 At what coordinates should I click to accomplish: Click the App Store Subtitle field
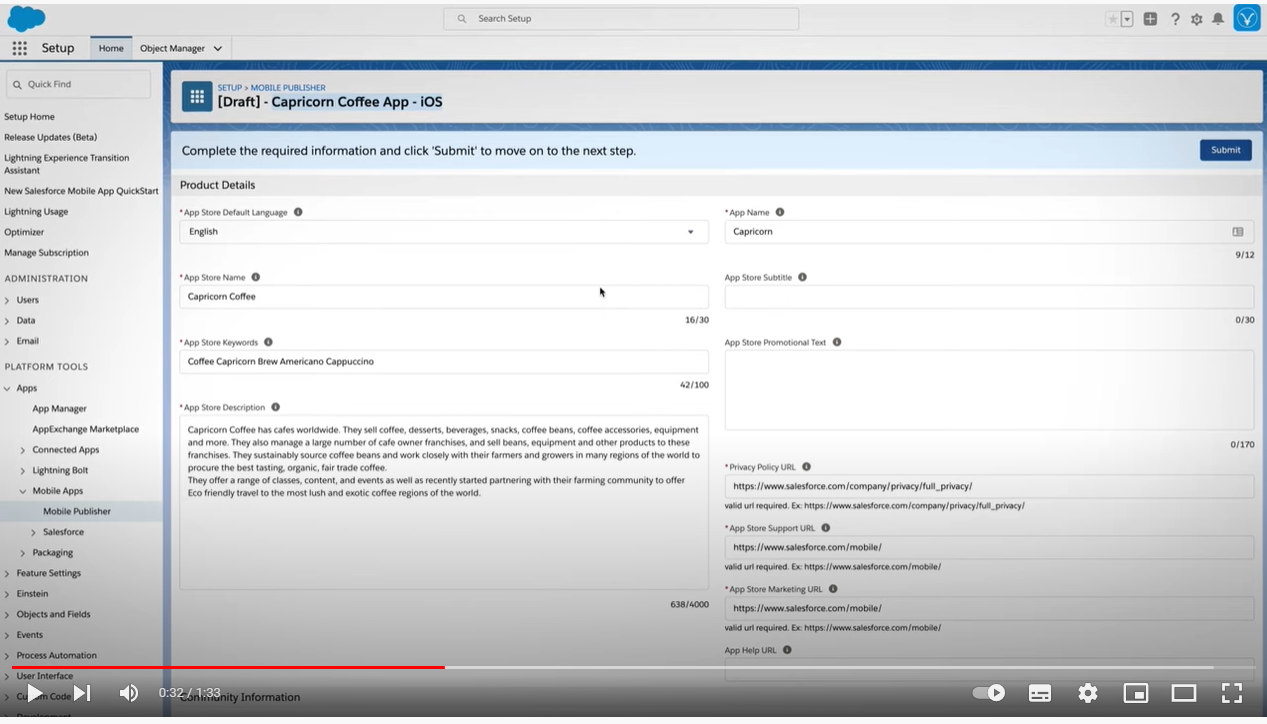(989, 297)
